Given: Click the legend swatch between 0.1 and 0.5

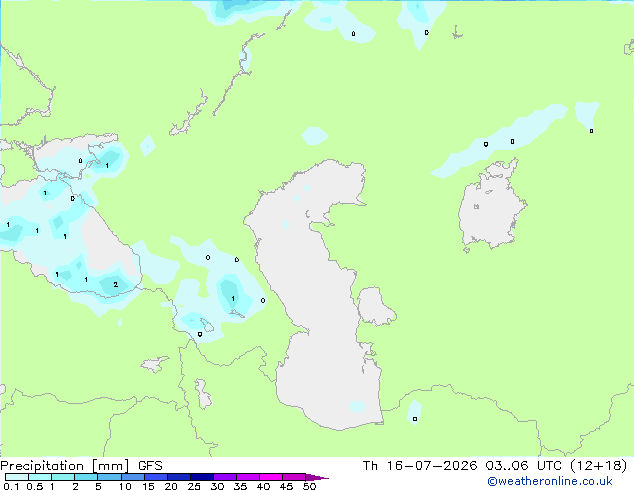Looking at the screenshot, I should click(x=17, y=477).
